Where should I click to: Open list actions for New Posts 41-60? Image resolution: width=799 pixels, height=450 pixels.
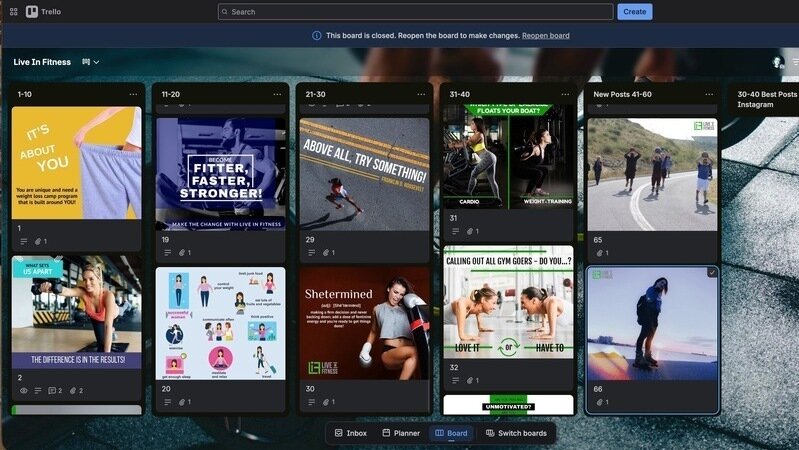[x=709, y=94]
